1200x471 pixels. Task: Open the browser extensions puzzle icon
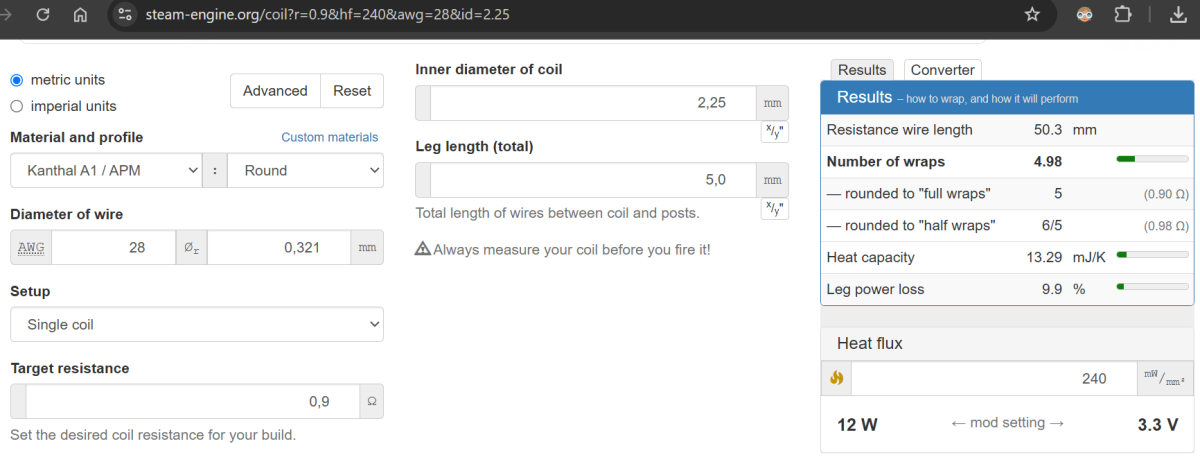1123,15
